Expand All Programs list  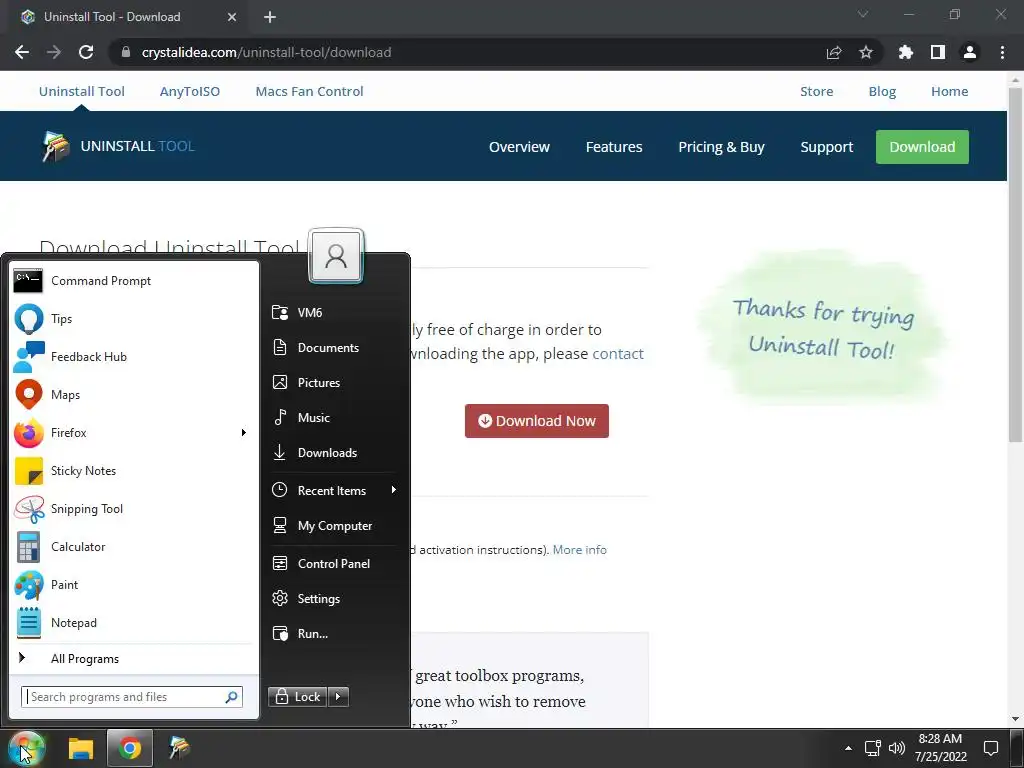(133, 658)
